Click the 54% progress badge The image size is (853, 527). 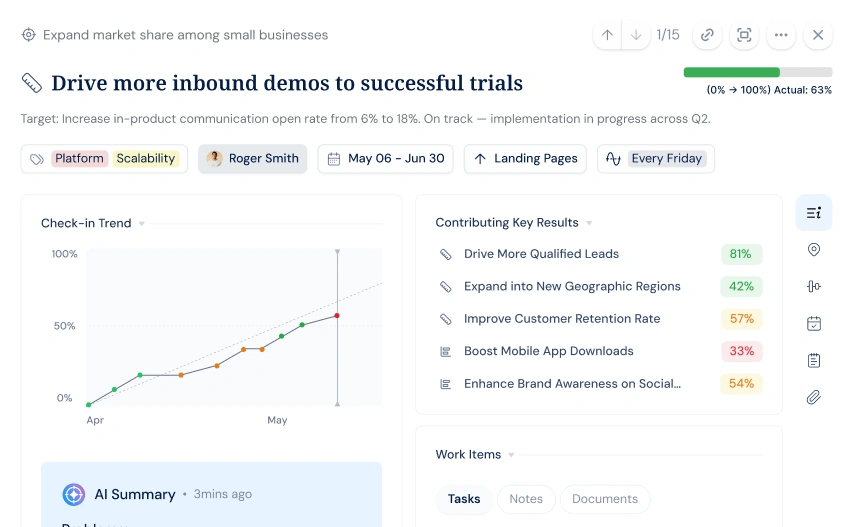click(x=741, y=384)
